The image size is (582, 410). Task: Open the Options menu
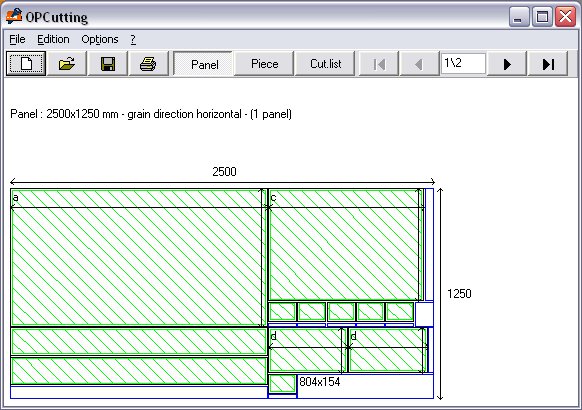click(100, 39)
